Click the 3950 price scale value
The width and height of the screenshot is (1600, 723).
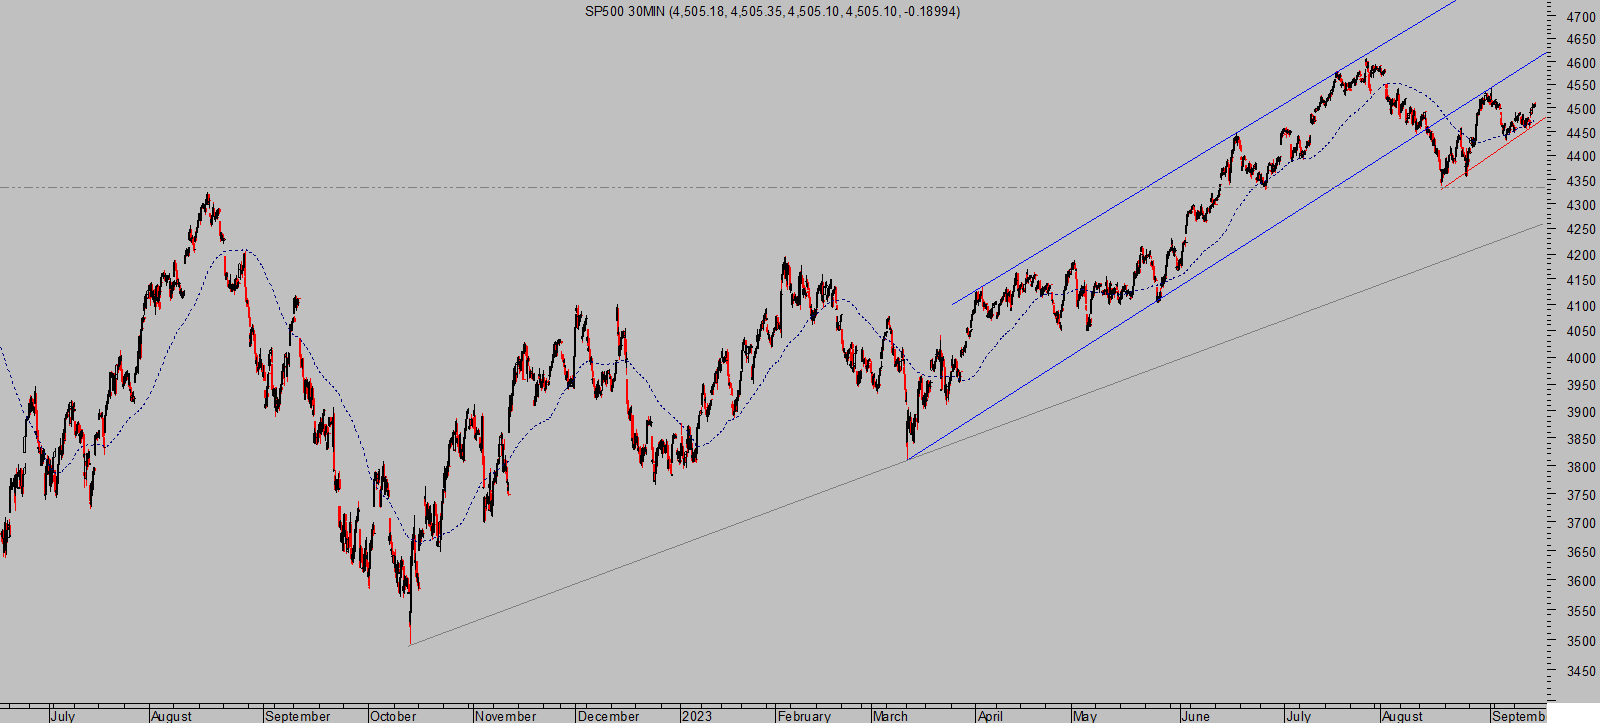pos(1581,385)
